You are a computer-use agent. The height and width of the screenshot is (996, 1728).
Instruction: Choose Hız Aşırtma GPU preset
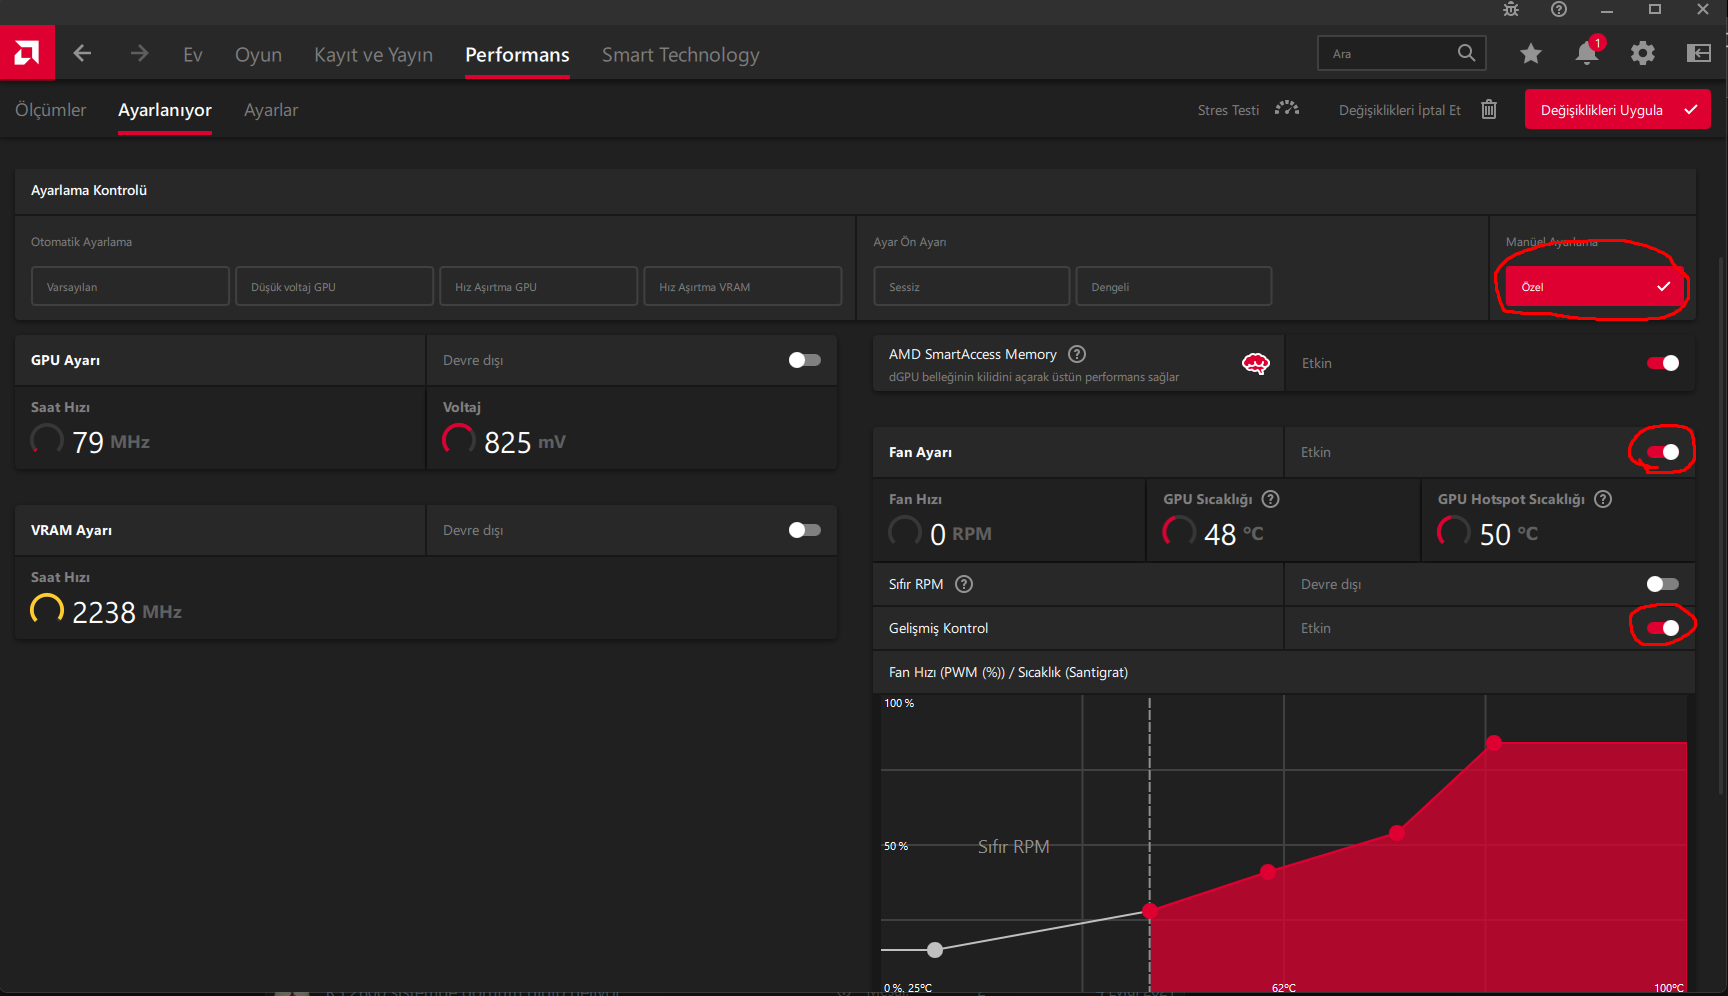tap(538, 286)
